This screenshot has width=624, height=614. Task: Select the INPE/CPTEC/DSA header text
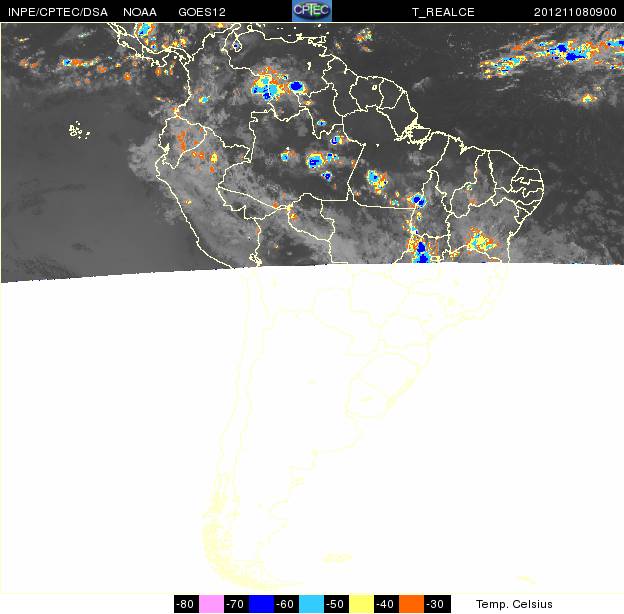click(58, 12)
